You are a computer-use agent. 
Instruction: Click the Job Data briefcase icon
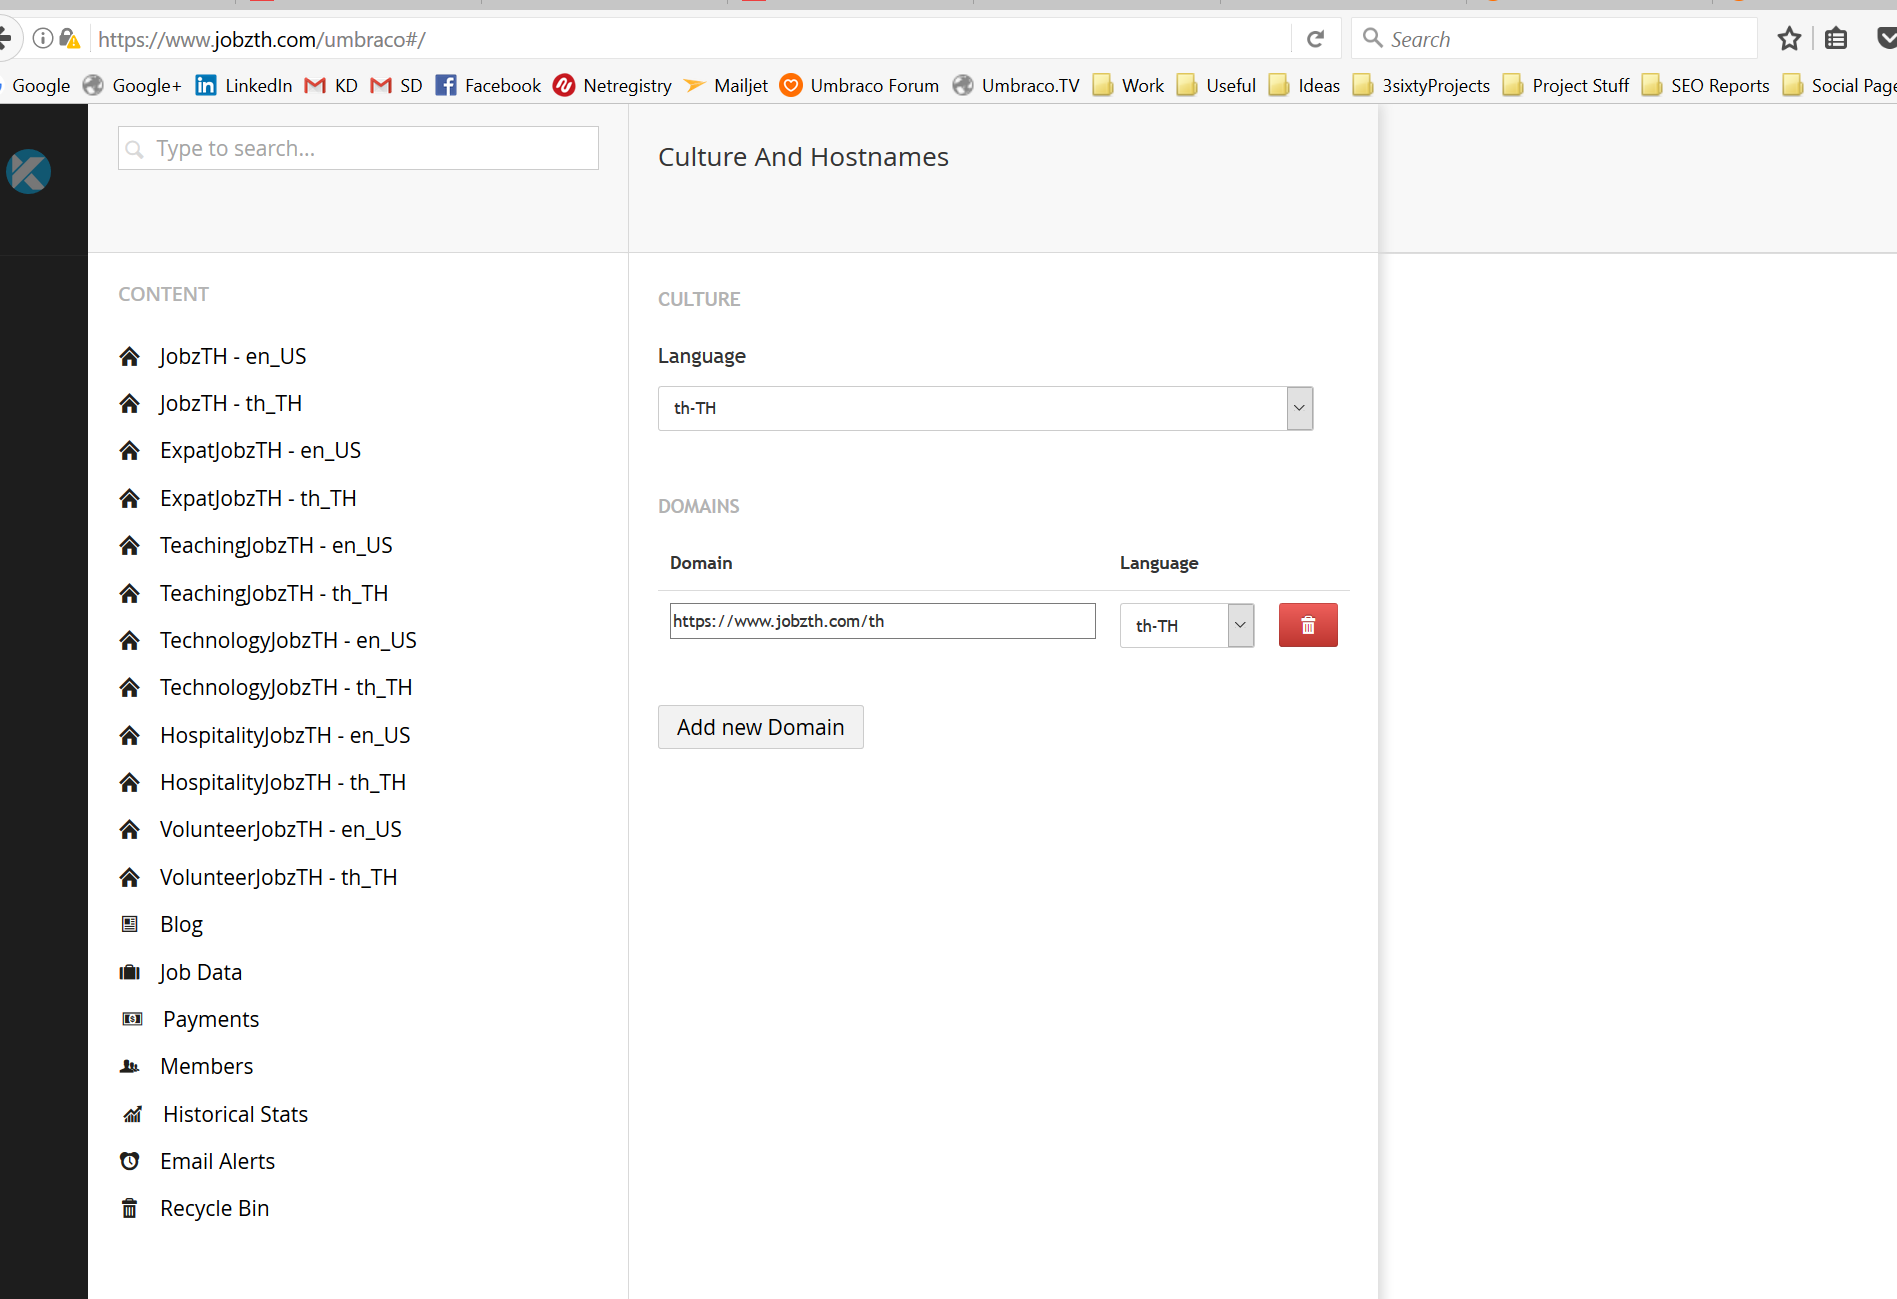point(129,972)
